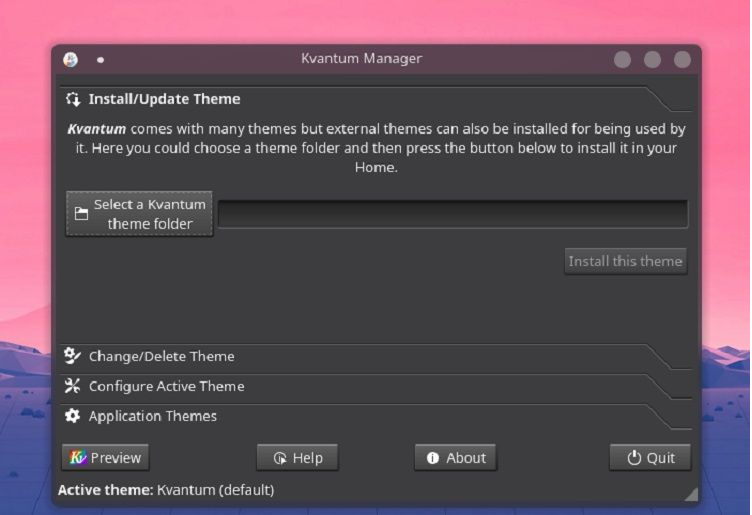Click the Change/Delete Theme brush icon
752x515 pixels.
(72, 356)
